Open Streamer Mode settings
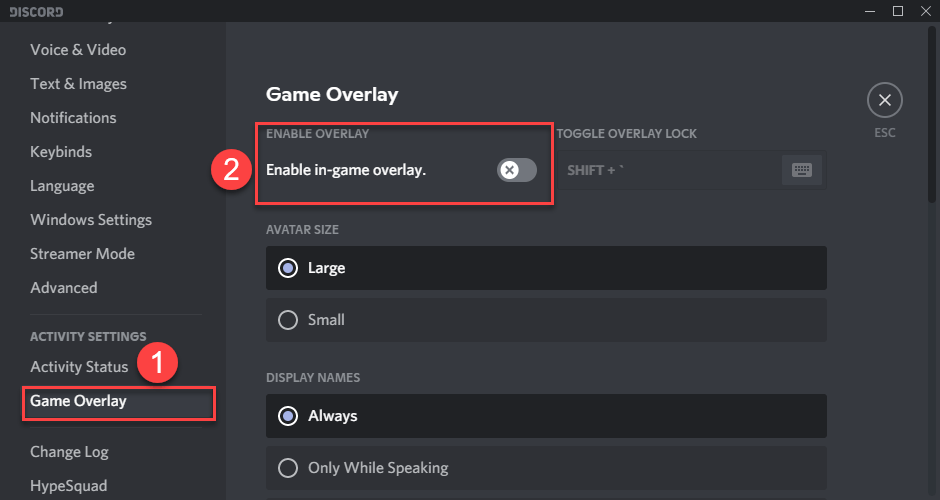940x500 pixels. [x=82, y=254]
